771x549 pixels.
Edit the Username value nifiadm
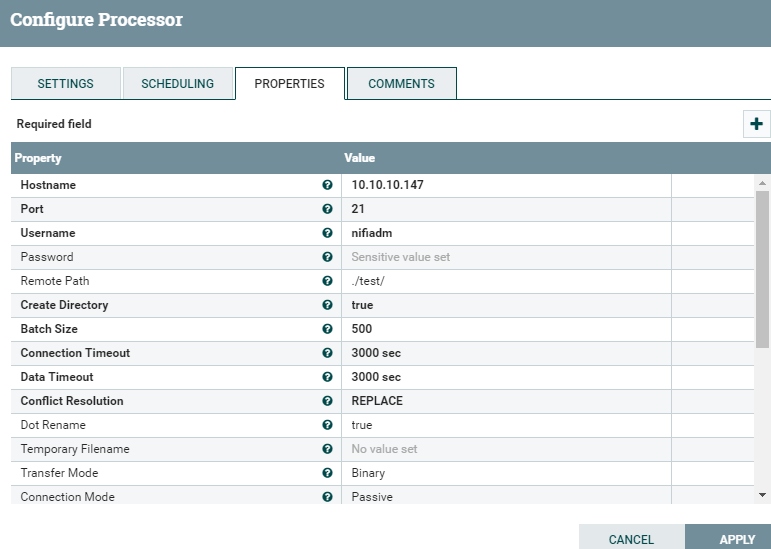click(505, 233)
